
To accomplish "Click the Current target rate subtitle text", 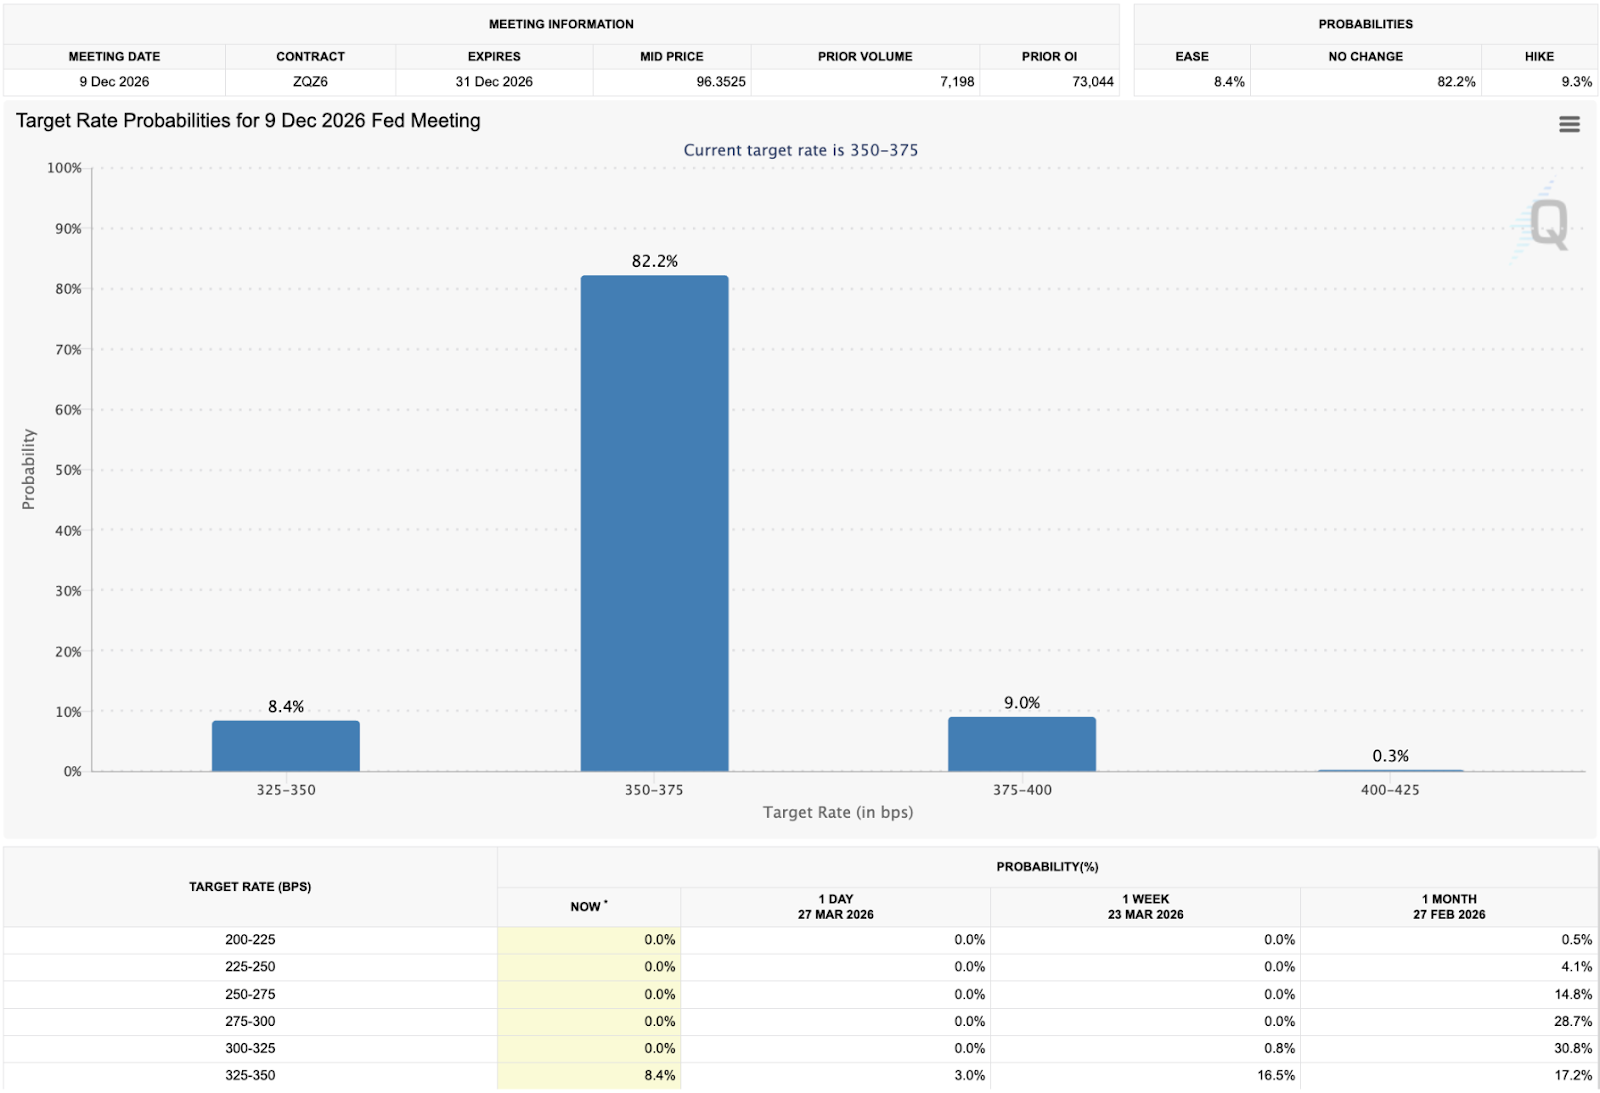I will coord(800,150).
